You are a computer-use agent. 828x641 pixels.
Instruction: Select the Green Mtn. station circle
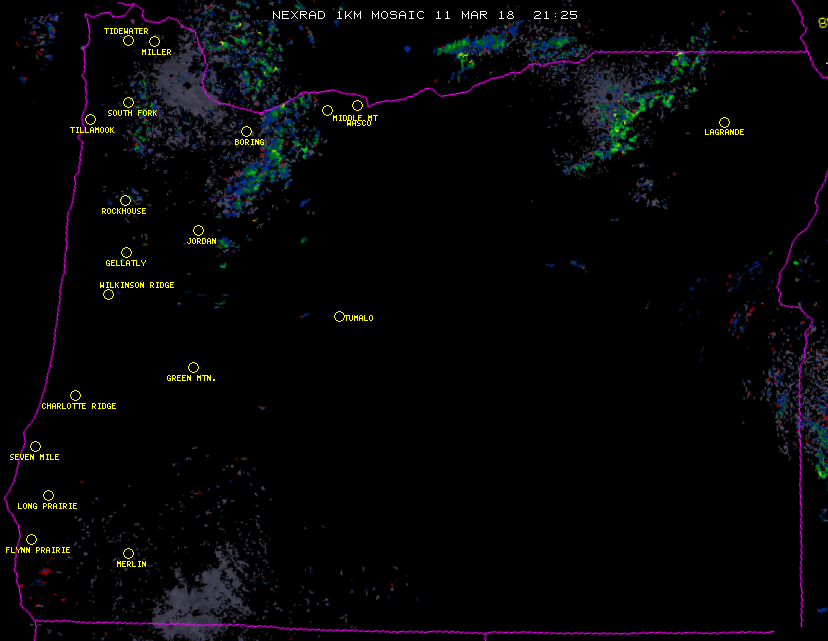[x=193, y=368]
